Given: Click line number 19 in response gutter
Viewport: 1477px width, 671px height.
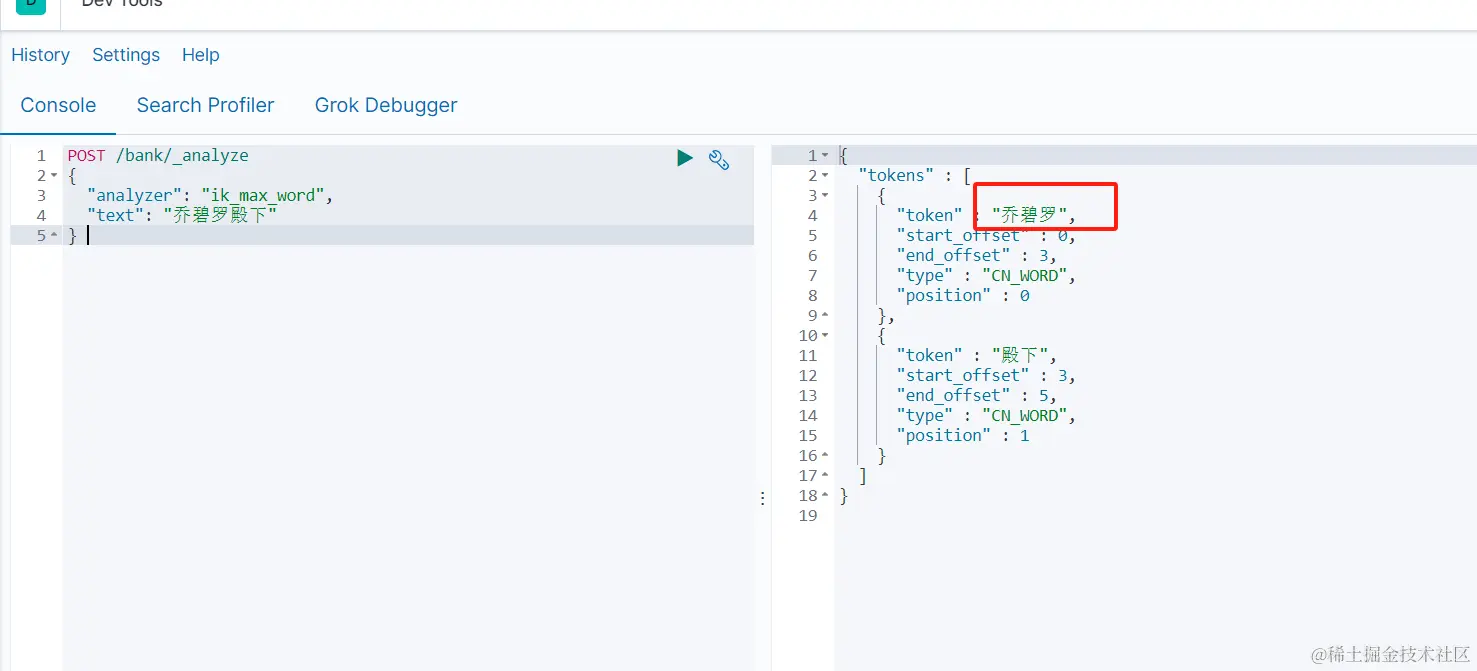Looking at the screenshot, I should (808, 516).
